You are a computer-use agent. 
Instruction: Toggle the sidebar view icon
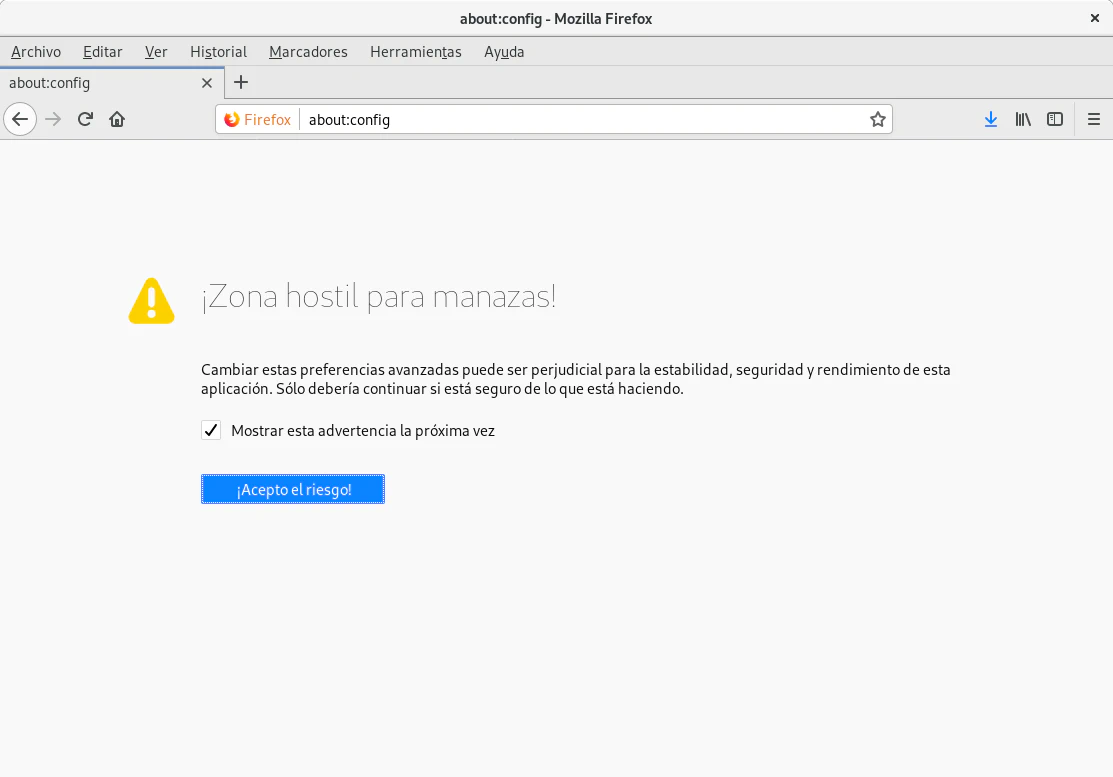tap(1055, 119)
